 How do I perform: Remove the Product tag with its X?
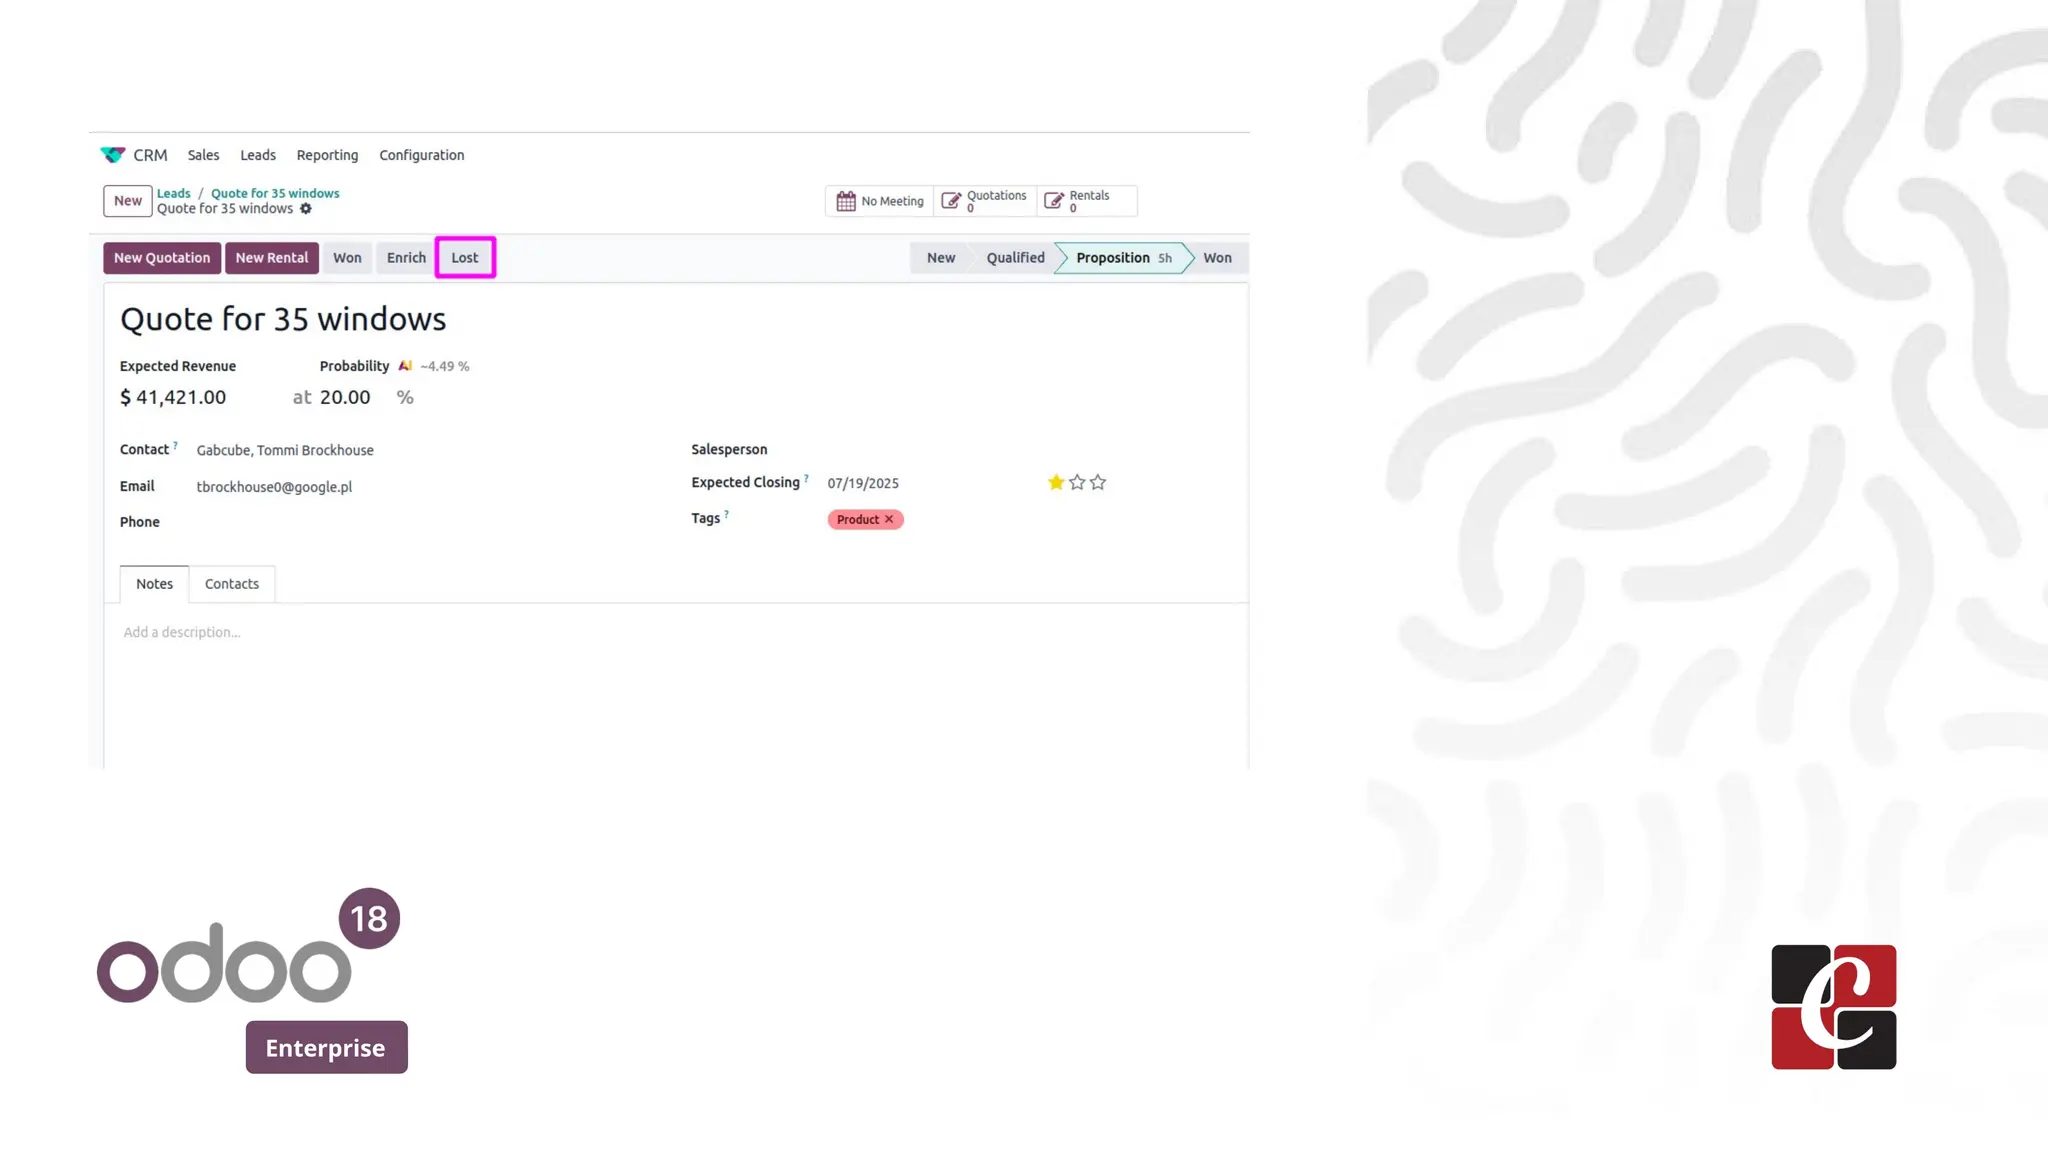pos(889,519)
